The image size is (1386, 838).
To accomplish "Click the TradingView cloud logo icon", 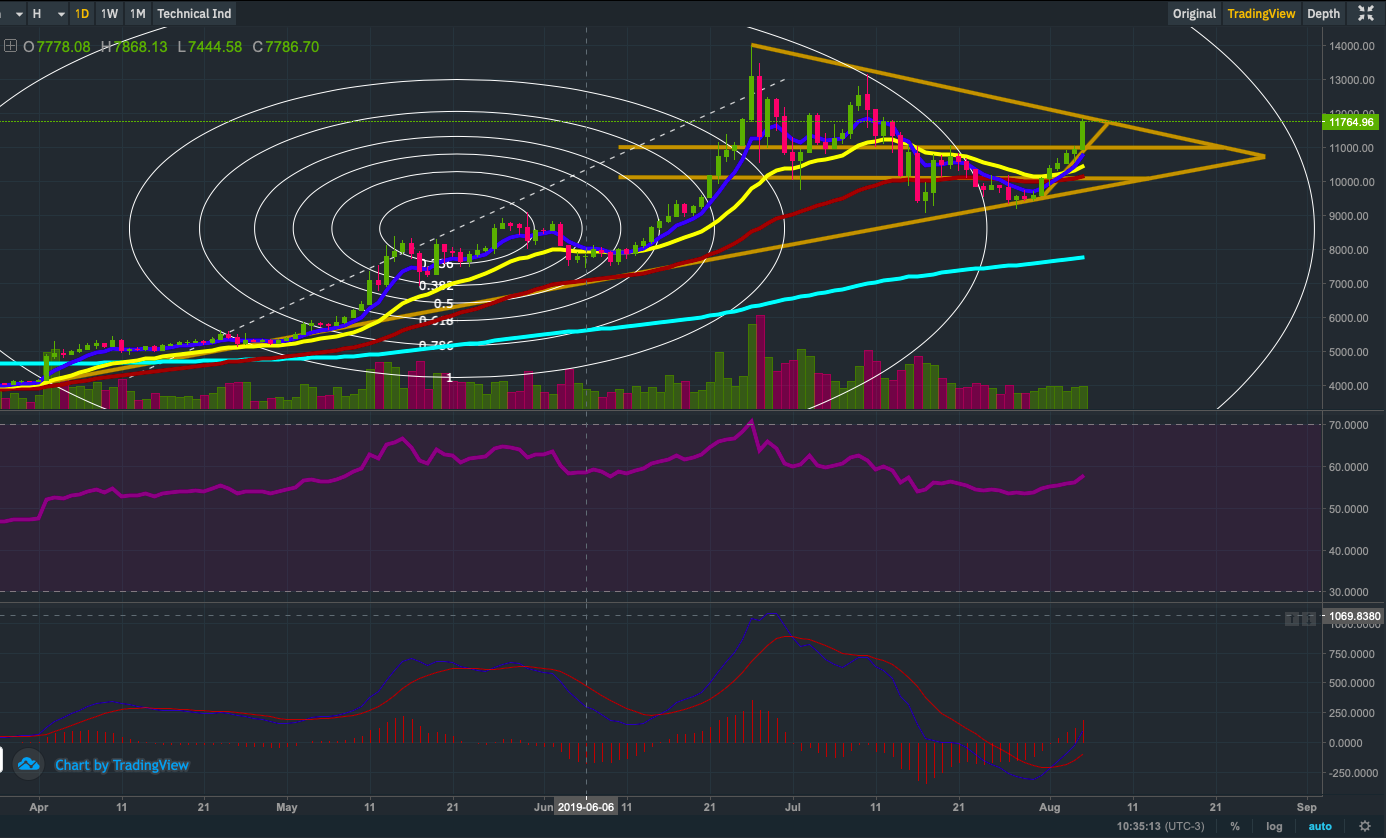I will (27, 764).
